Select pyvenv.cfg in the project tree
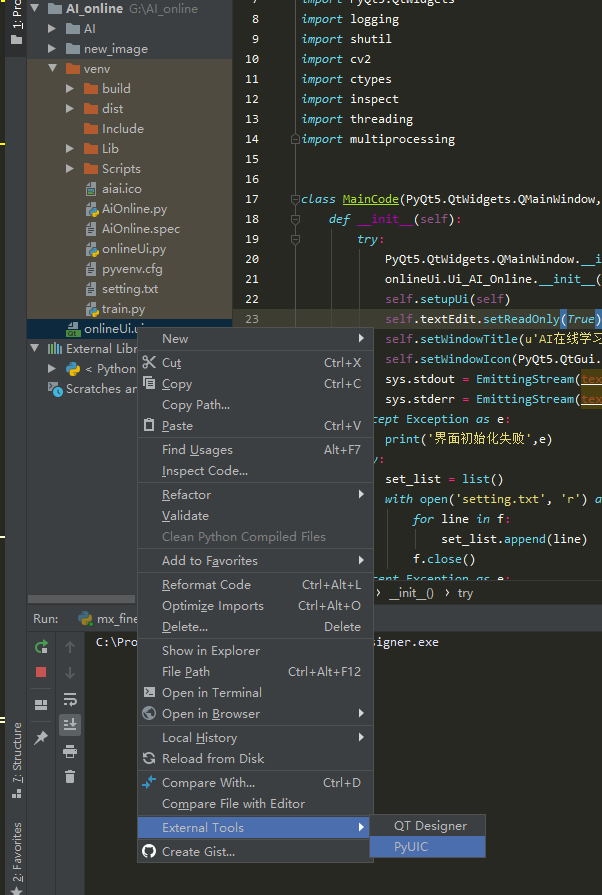This screenshot has width=602, height=895. (x=130, y=269)
